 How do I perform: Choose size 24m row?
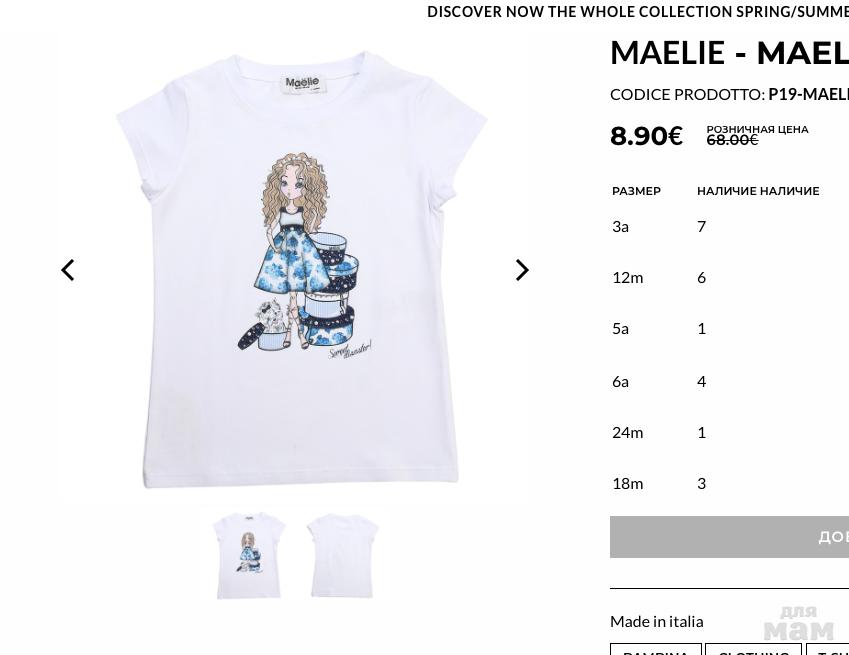(730, 433)
